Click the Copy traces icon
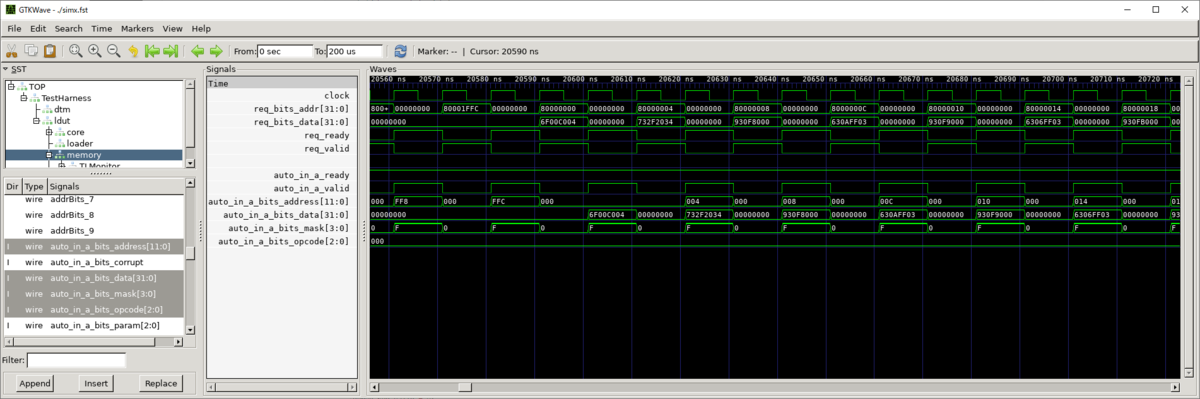Screen dimensions: 1200x399 click(x=32, y=51)
